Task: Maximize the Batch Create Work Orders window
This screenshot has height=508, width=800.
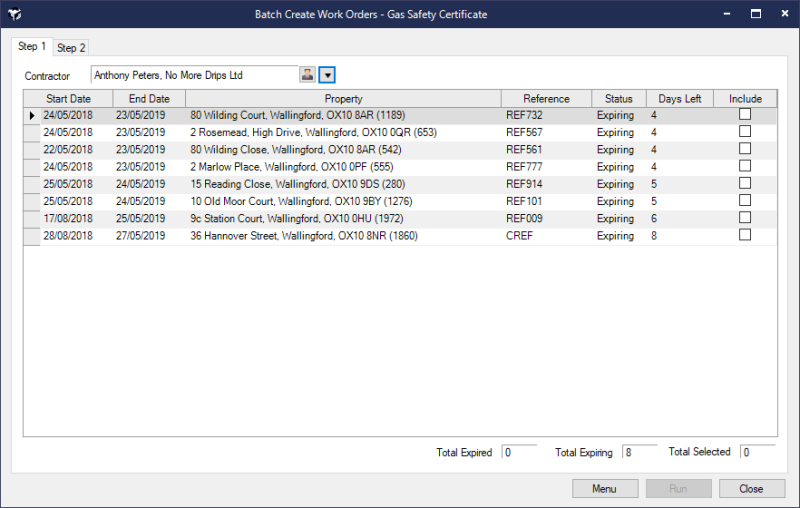Action: tap(756, 14)
